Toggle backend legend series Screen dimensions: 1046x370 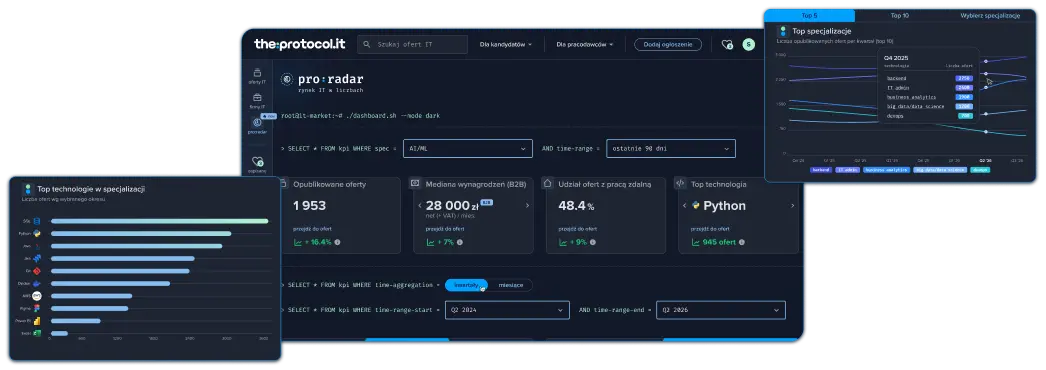[820, 170]
